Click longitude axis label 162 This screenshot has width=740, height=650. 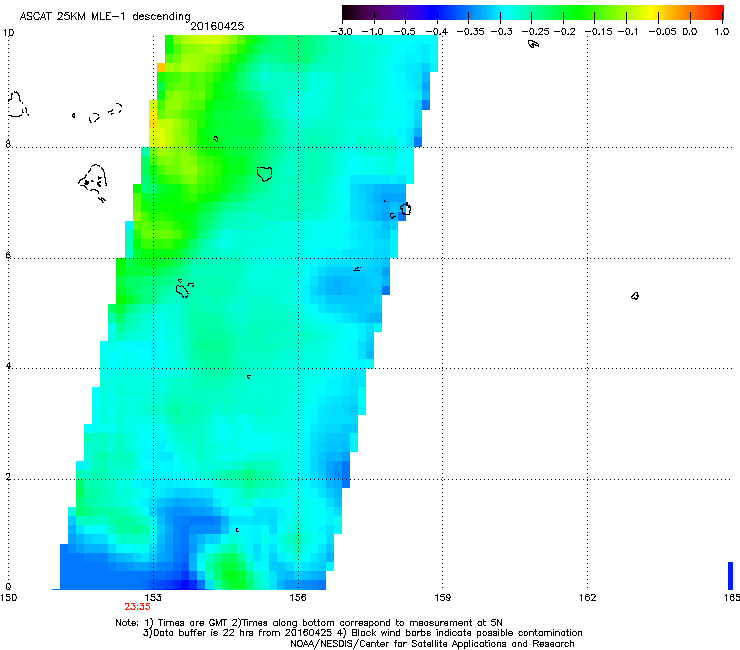[588, 598]
